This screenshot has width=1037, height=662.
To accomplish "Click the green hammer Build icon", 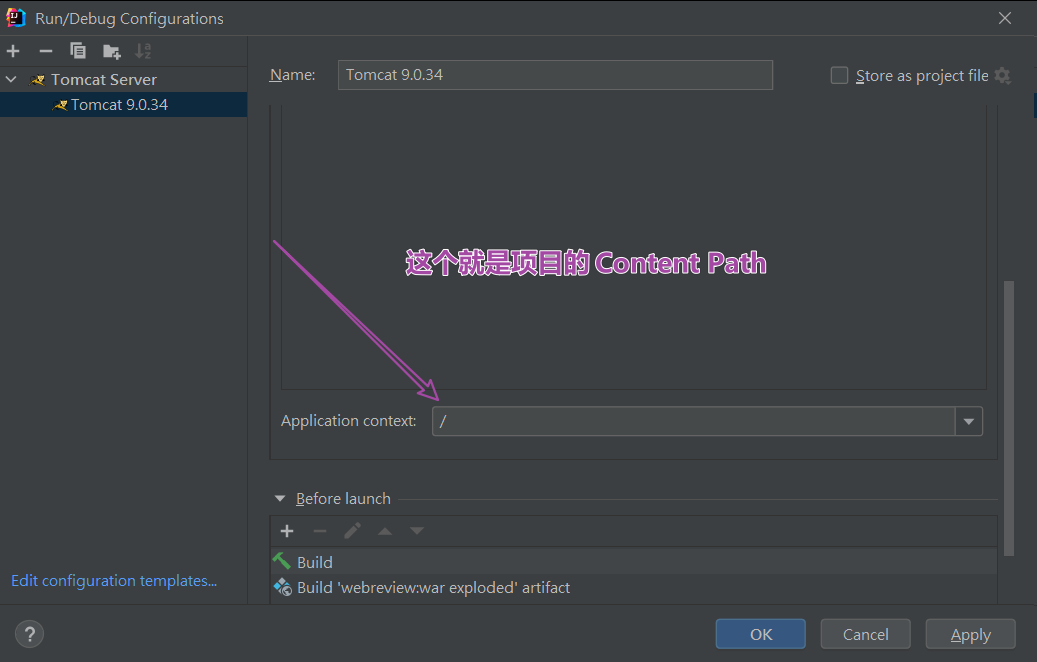I will (282, 561).
